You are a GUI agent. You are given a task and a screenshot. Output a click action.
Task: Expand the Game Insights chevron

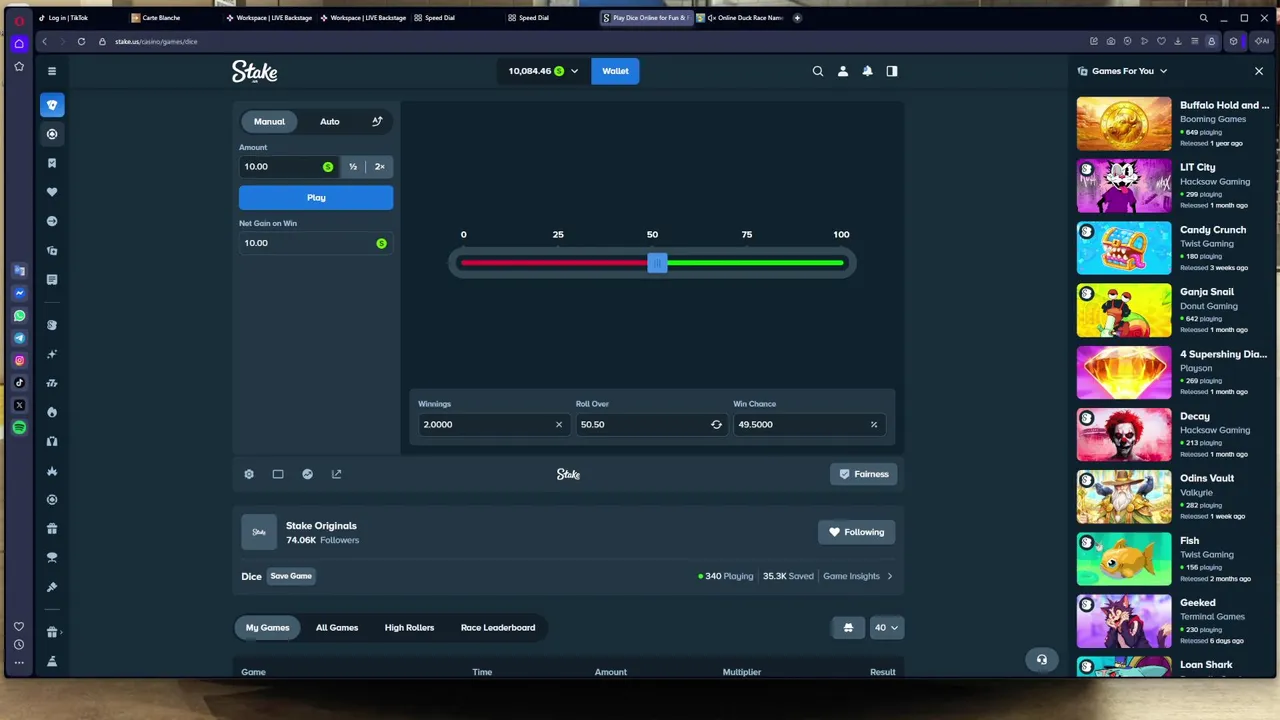[x=890, y=576]
